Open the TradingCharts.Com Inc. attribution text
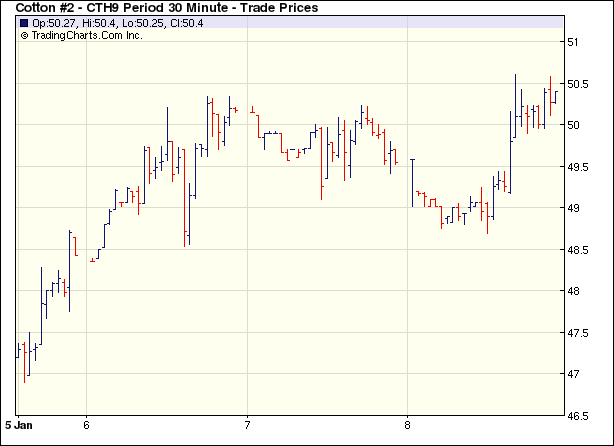Image resolution: width=614 pixels, height=446 pixels. (x=87, y=35)
